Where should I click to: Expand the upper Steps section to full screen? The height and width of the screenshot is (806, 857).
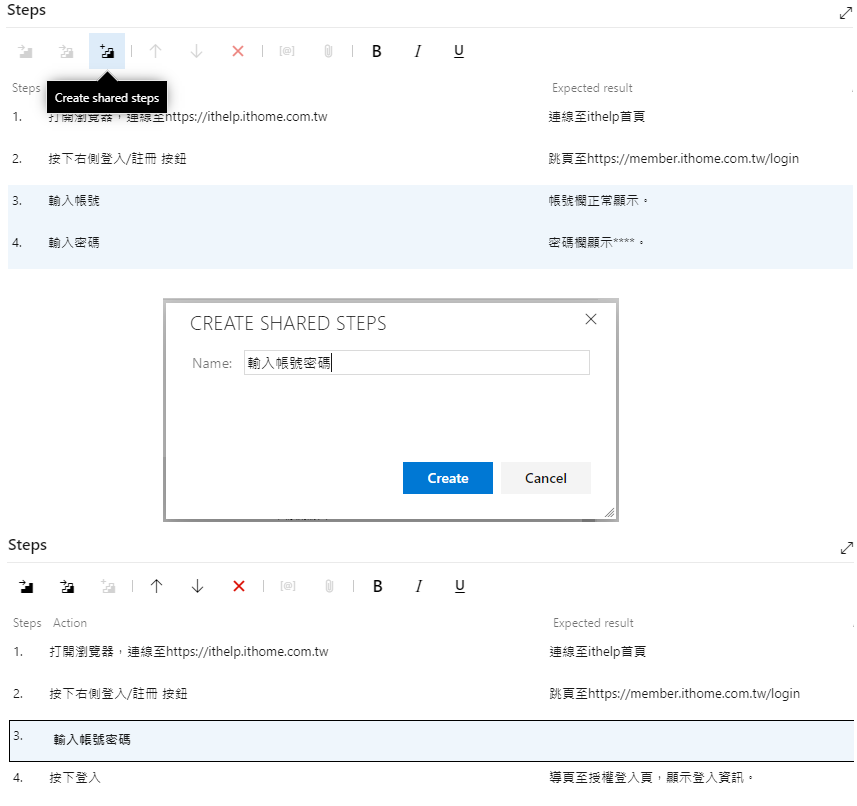(846, 13)
